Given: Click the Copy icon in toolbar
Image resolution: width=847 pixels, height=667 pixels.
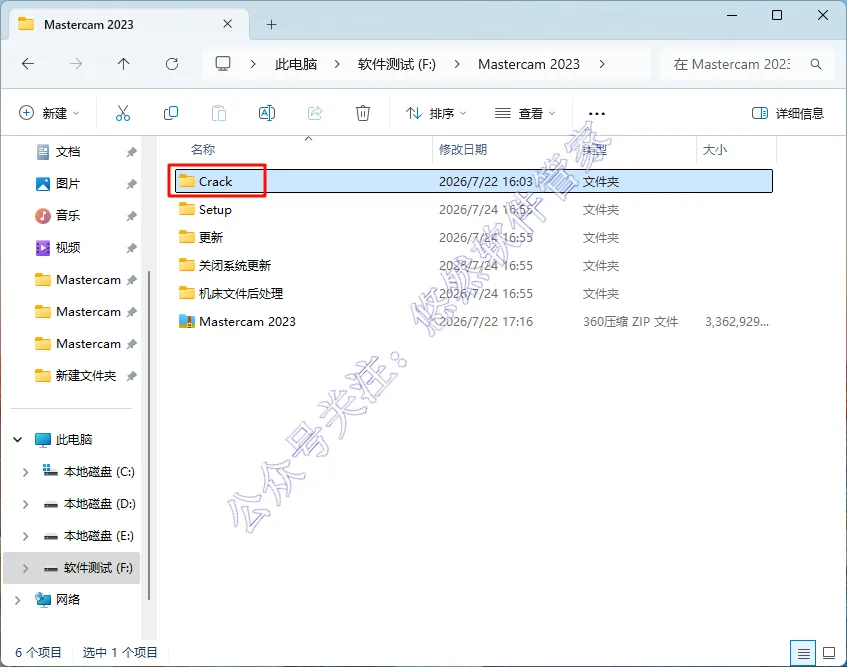Looking at the screenshot, I should coord(171,113).
